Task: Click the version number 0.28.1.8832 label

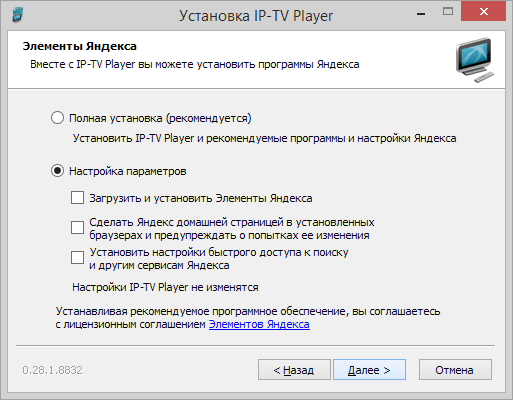Action: click(52, 370)
